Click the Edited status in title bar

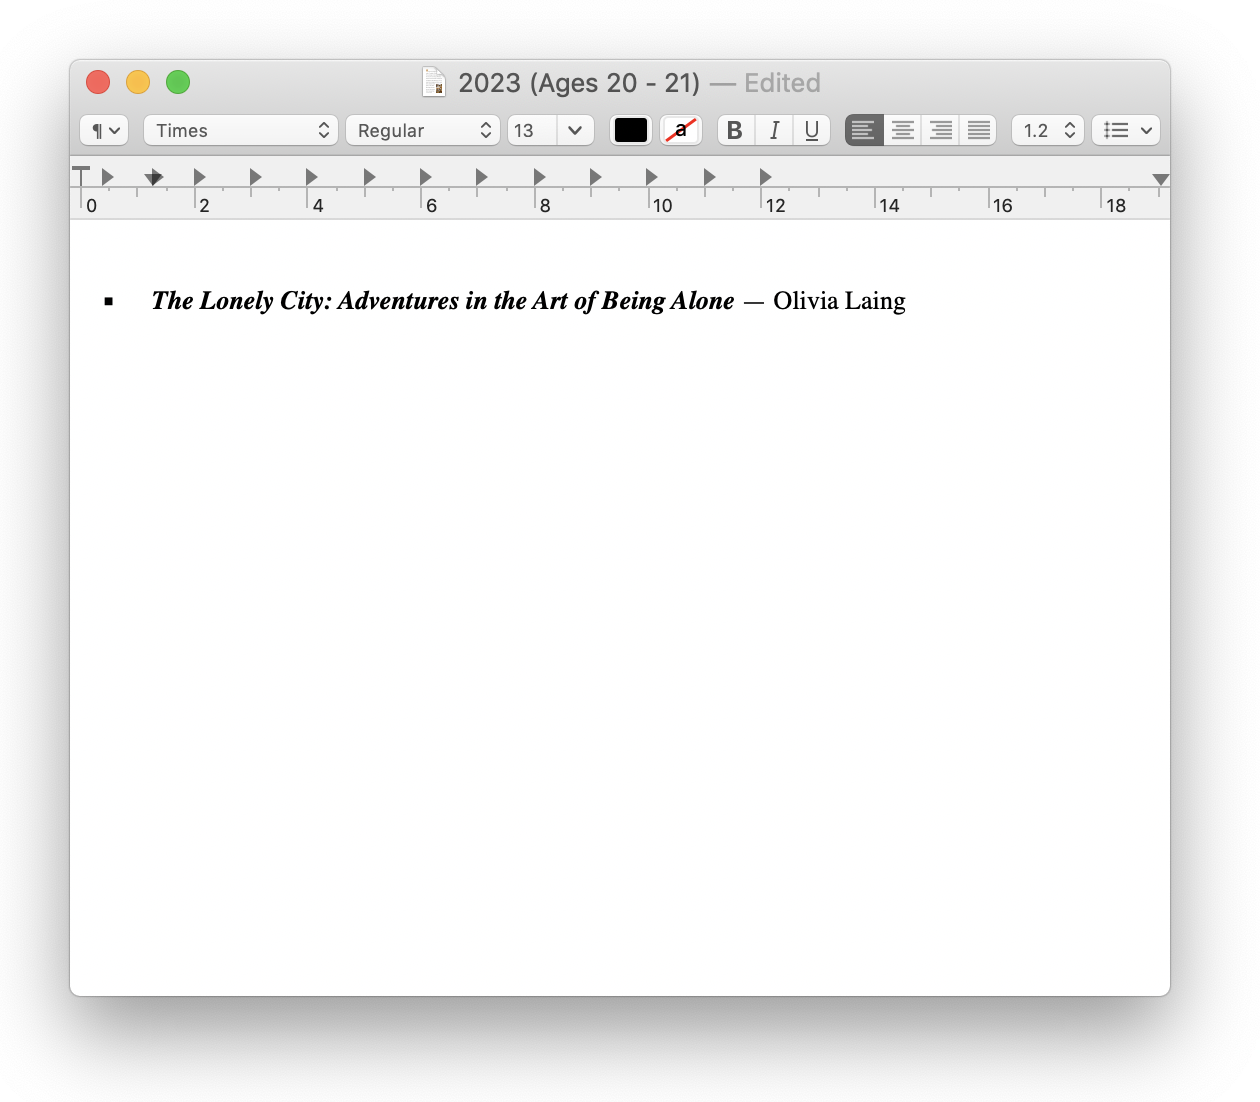782,83
